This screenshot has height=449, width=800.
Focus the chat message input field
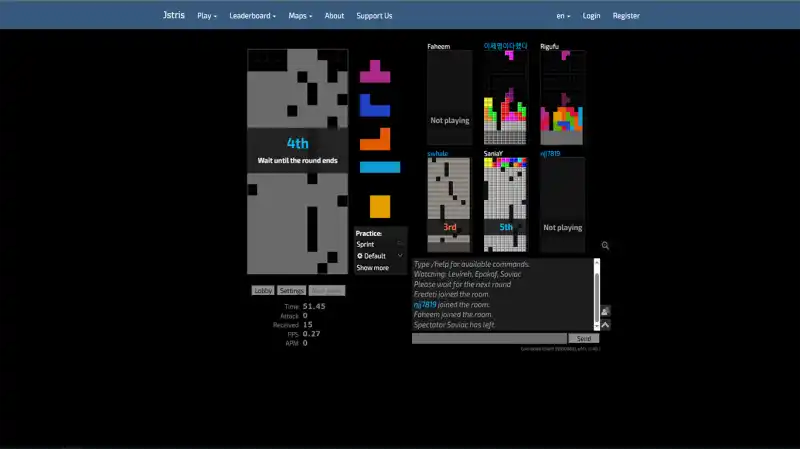489,339
